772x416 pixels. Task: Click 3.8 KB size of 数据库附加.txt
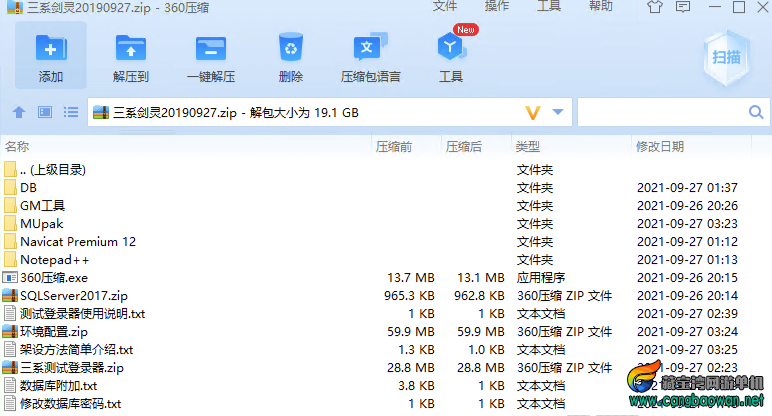pos(417,386)
